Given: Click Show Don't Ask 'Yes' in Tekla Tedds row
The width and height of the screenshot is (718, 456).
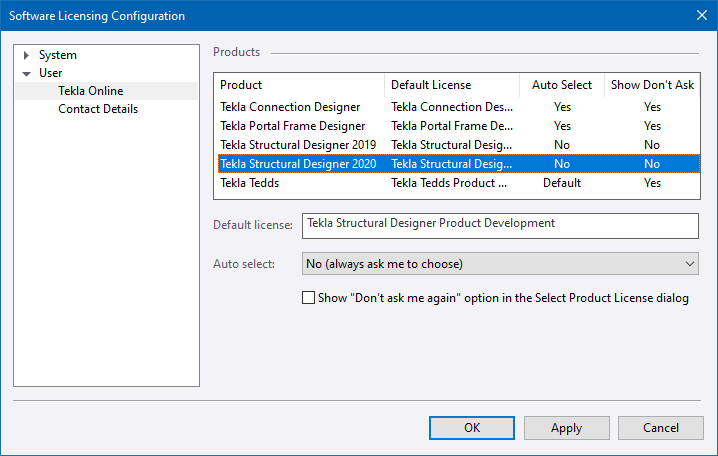Looking at the screenshot, I should point(652,183).
